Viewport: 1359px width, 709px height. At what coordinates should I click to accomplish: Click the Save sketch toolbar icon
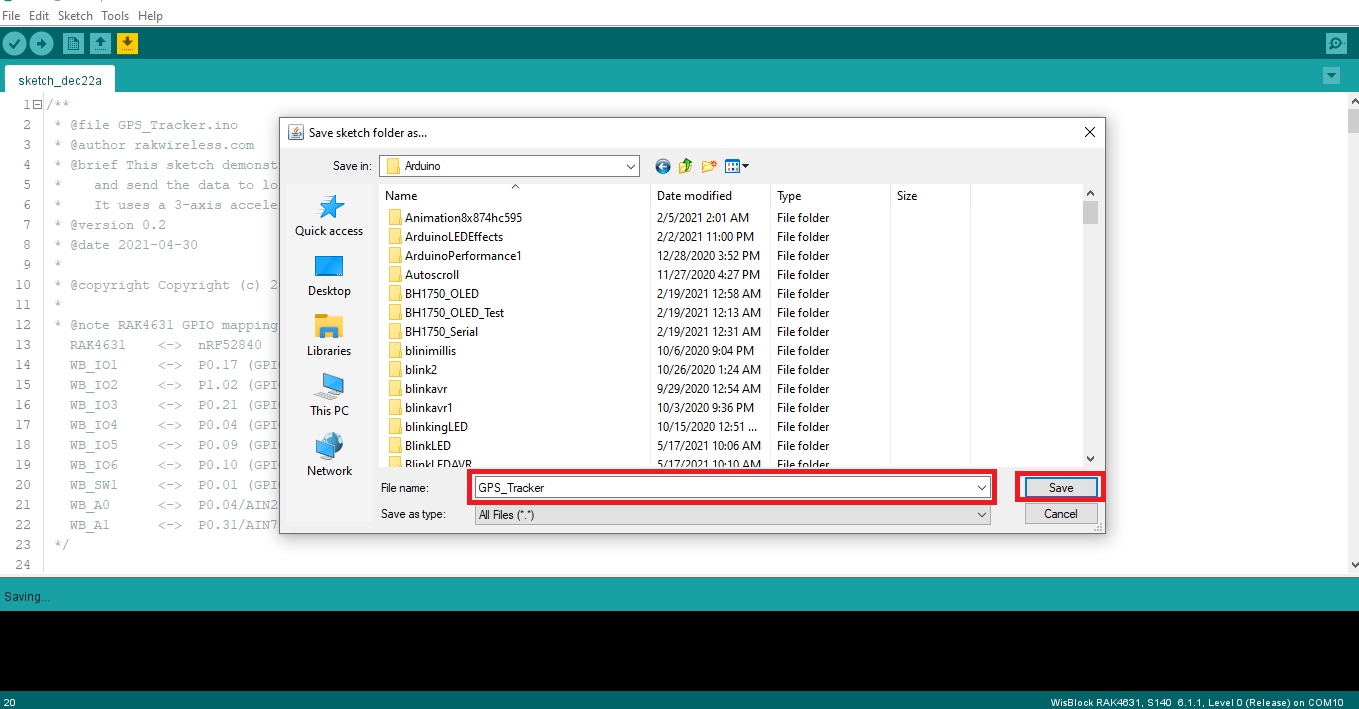click(127, 43)
